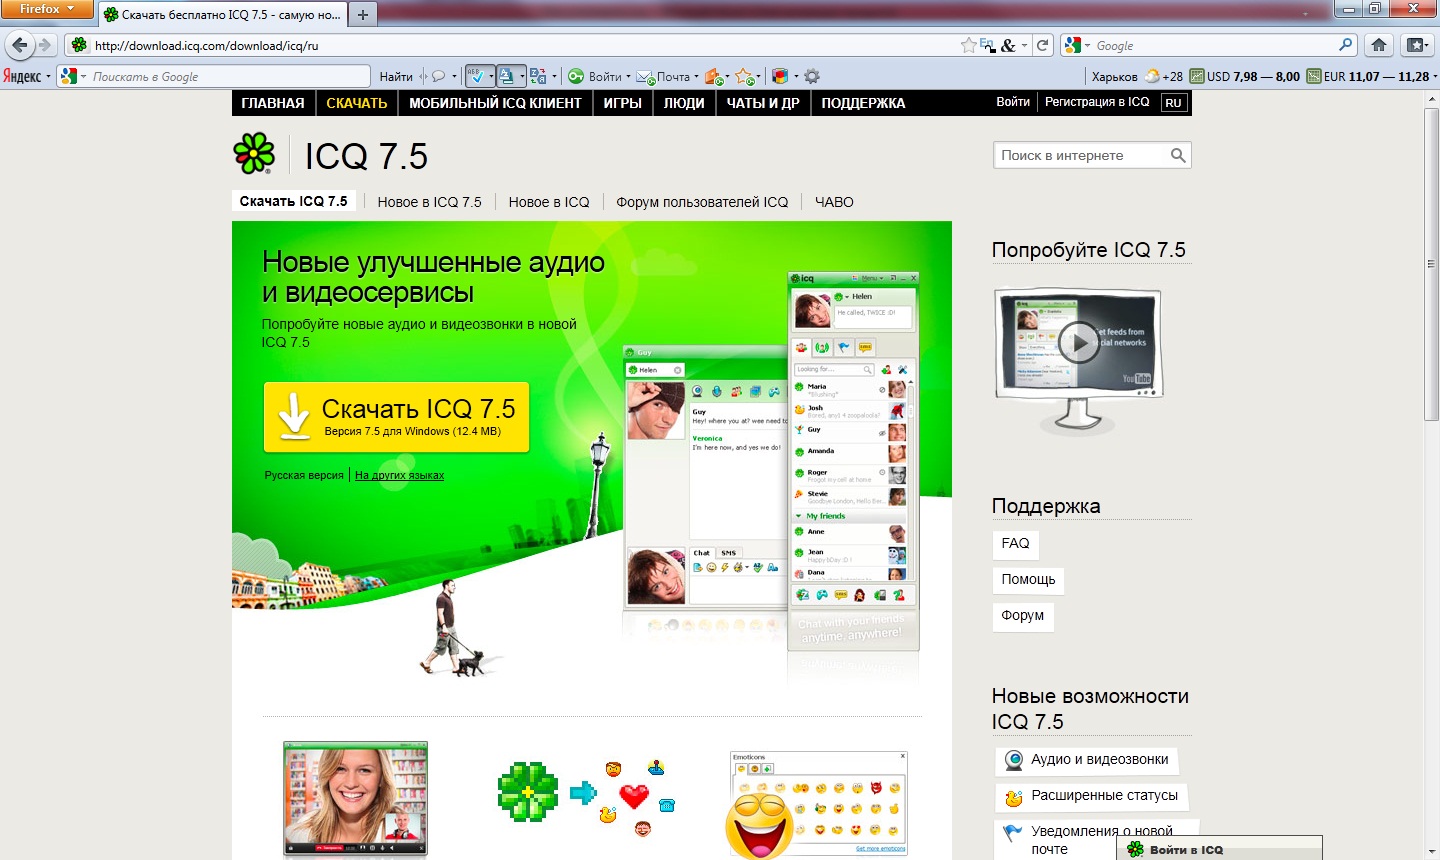This screenshot has height=860, width=1440.
Task: Open the Войти dropdown arrow in Yandex bar
Action: point(628,77)
